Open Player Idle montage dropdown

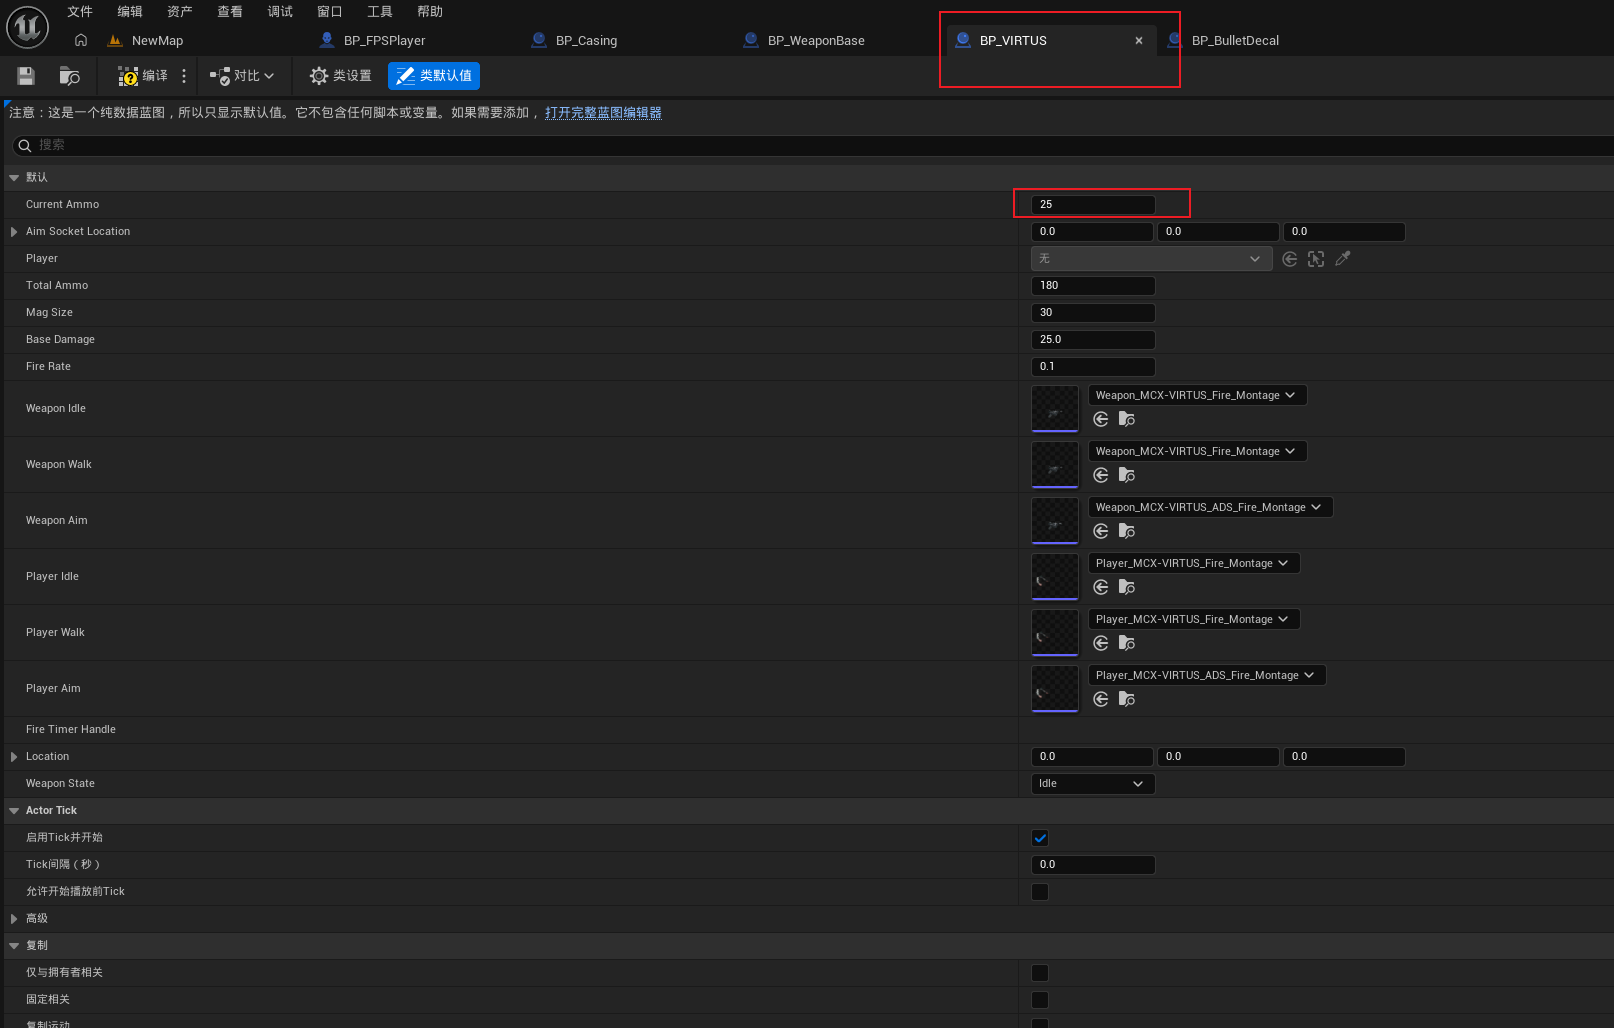pos(1194,563)
